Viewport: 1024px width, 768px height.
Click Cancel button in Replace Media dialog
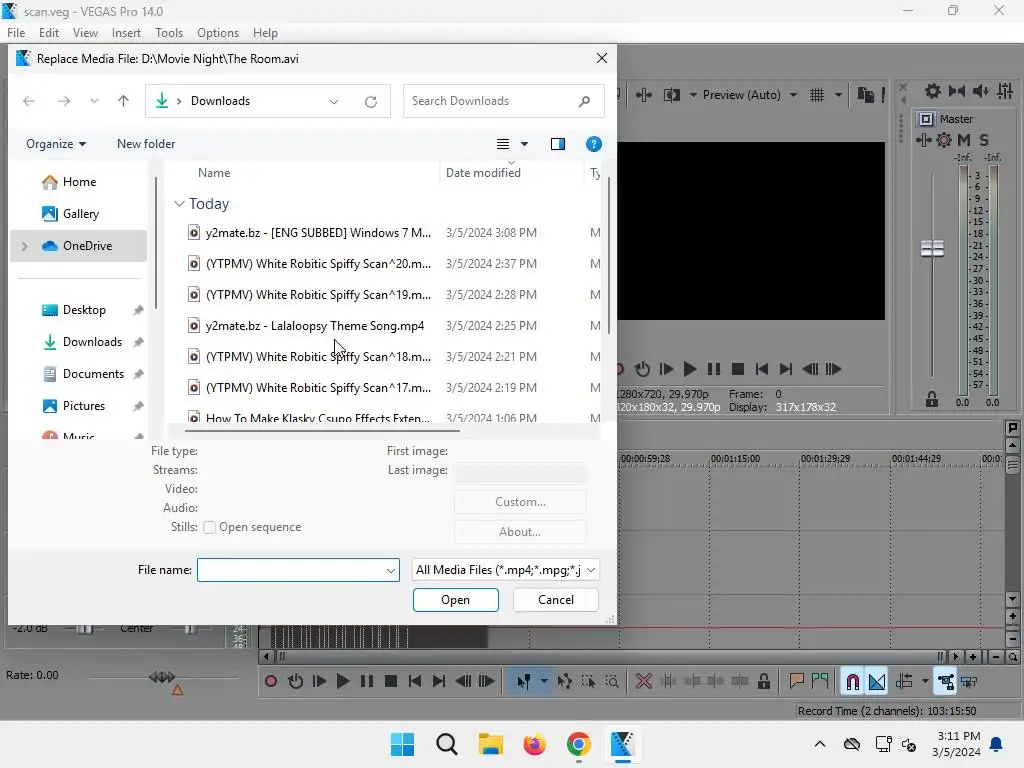[x=556, y=600]
